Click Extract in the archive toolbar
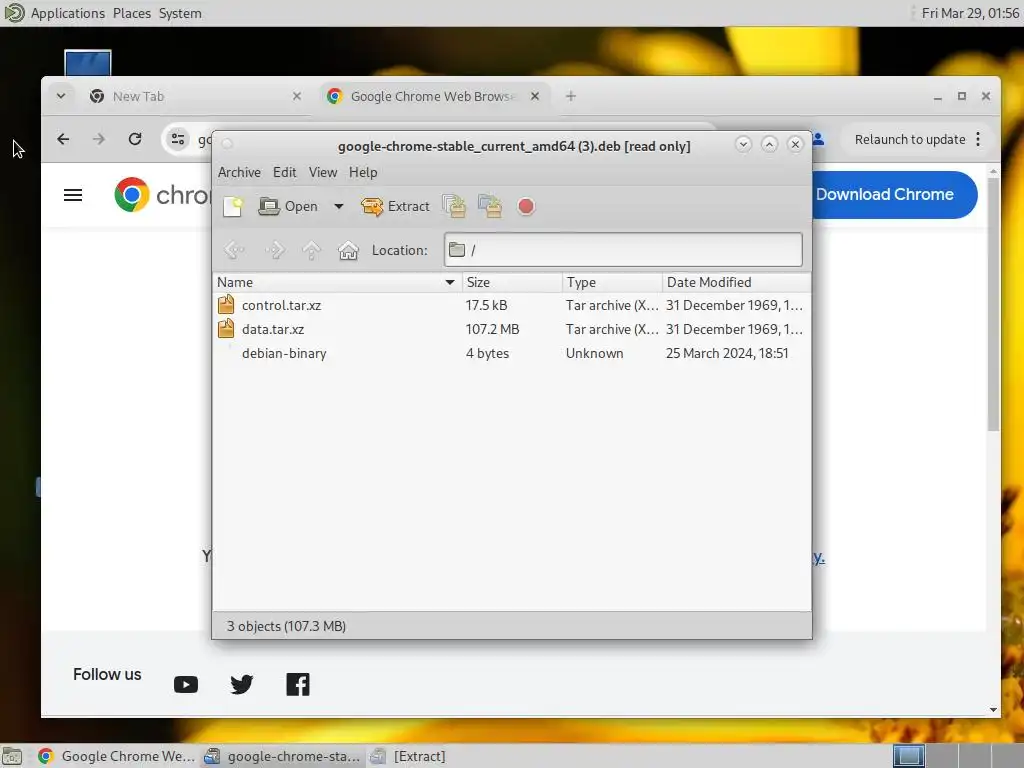 pyautogui.click(x=395, y=206)
